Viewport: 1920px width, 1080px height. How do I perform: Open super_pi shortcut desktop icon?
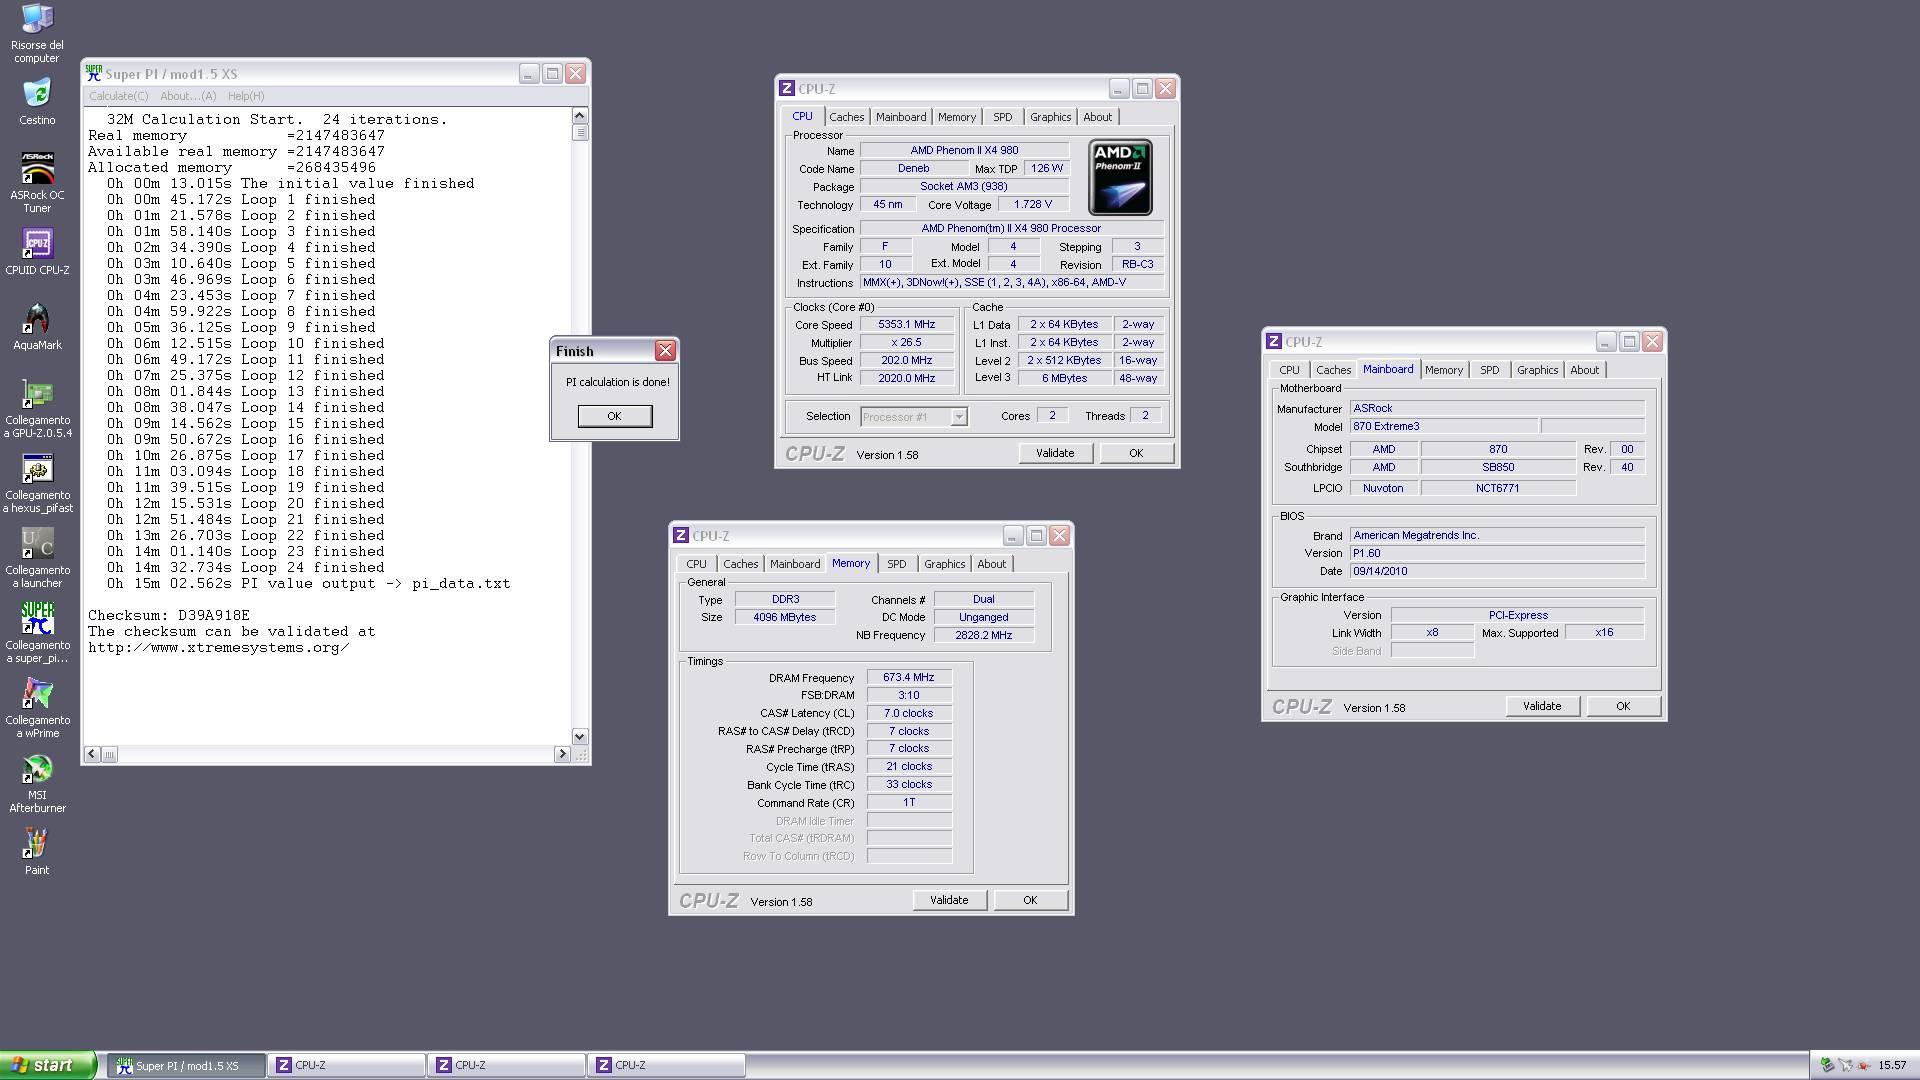[37, 633]
